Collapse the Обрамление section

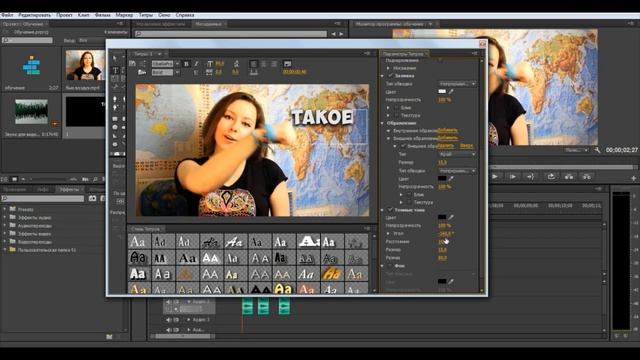click(x=383, y=123)
